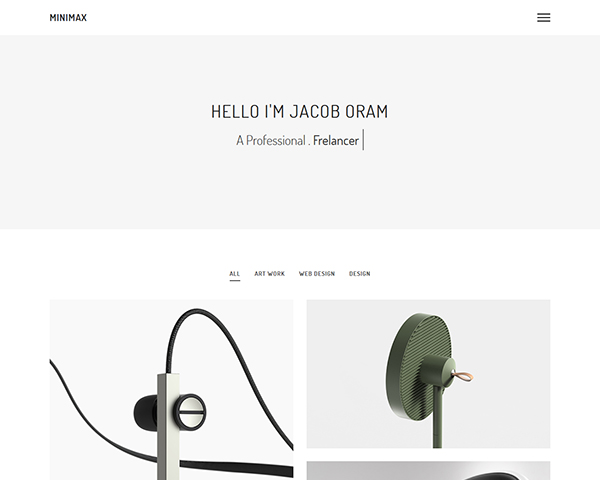600x480 pixels.
Task: Click the round slotted earphone dial
Action: click(x=190, y=412)
